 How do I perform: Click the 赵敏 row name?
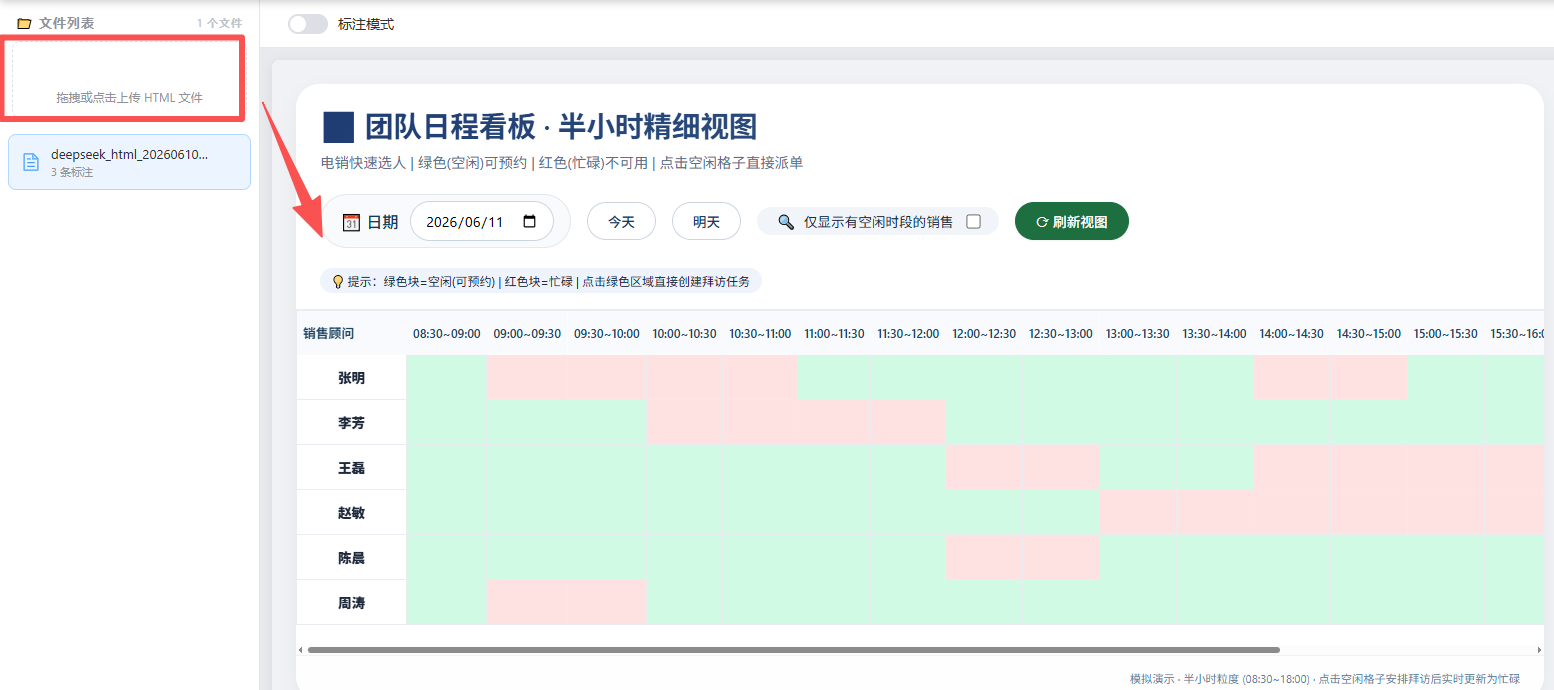point(351,513)
